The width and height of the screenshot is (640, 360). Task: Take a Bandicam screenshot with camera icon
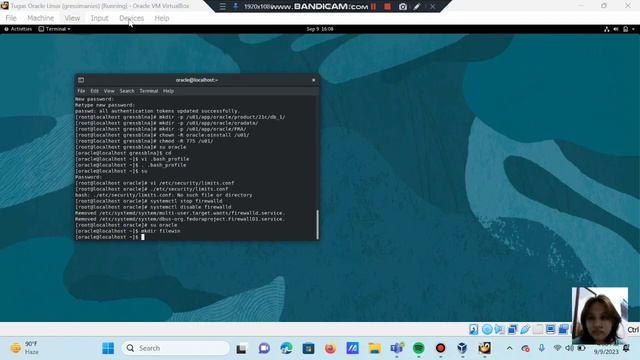coord(402,7)
